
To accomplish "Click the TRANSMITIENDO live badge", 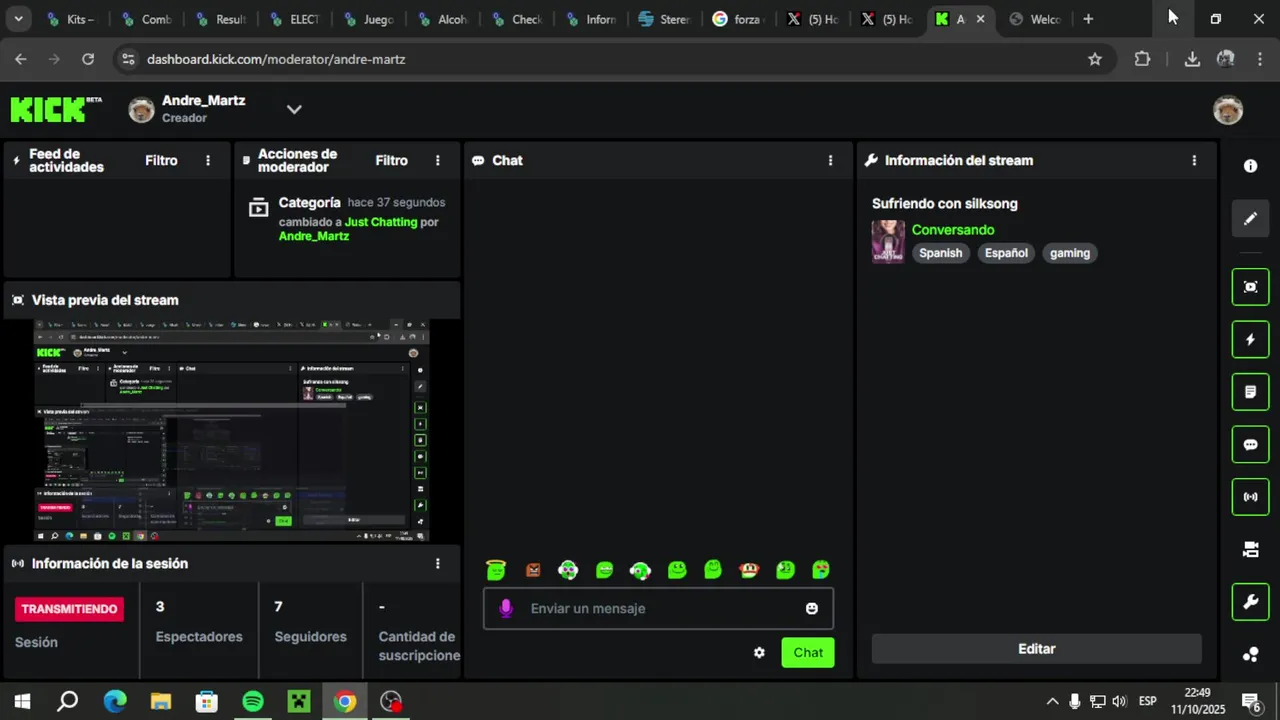I will [x=69, y=609].
